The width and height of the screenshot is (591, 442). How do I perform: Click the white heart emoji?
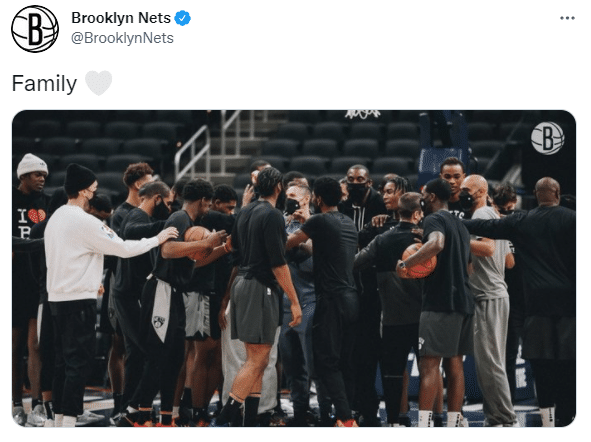click(98, 83)
